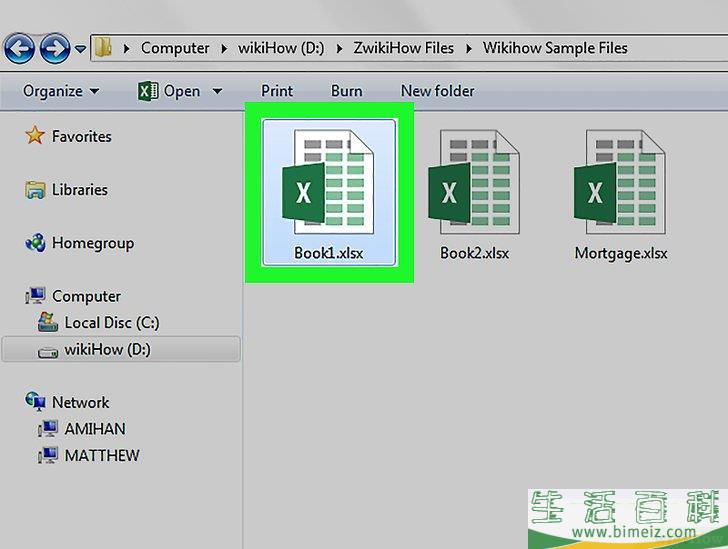This screenshot has height=549, width=728.
Task: Open the recent locations dropdown arrow
Action: tap(80, 48)
